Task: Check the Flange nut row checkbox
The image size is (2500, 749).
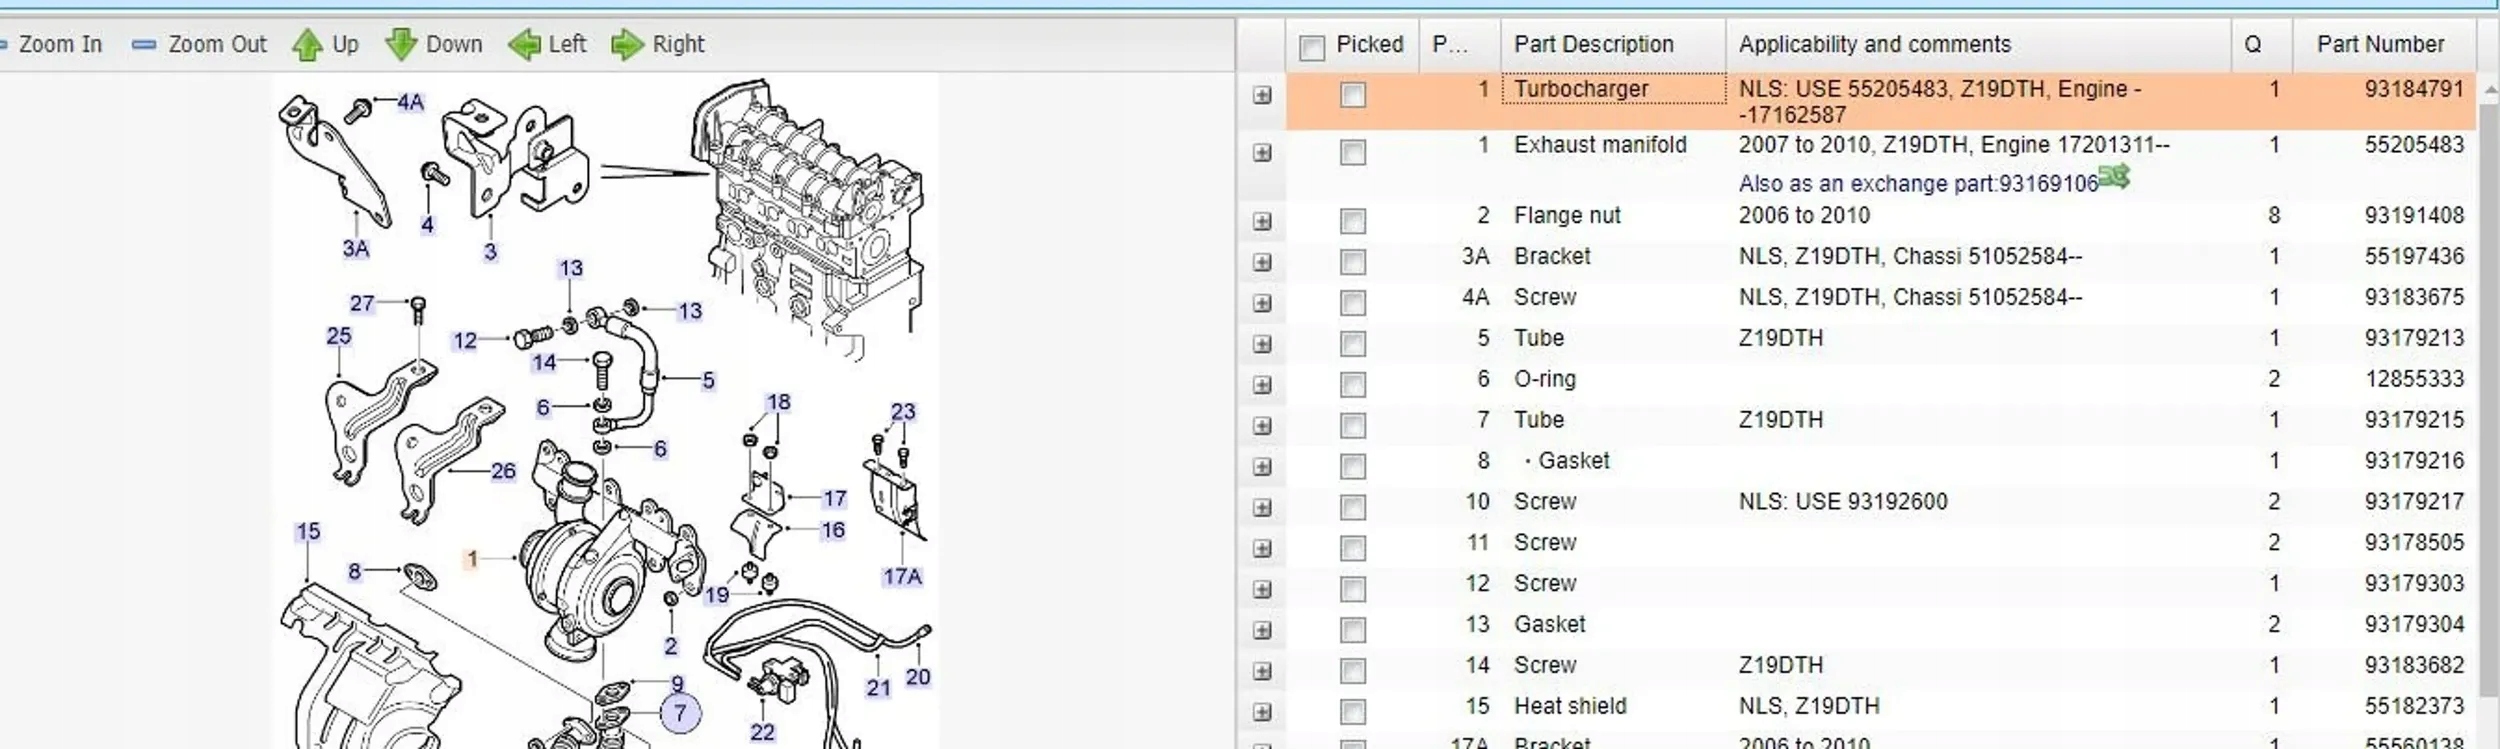Action: pyautogui.click(x=1352, y=221)
